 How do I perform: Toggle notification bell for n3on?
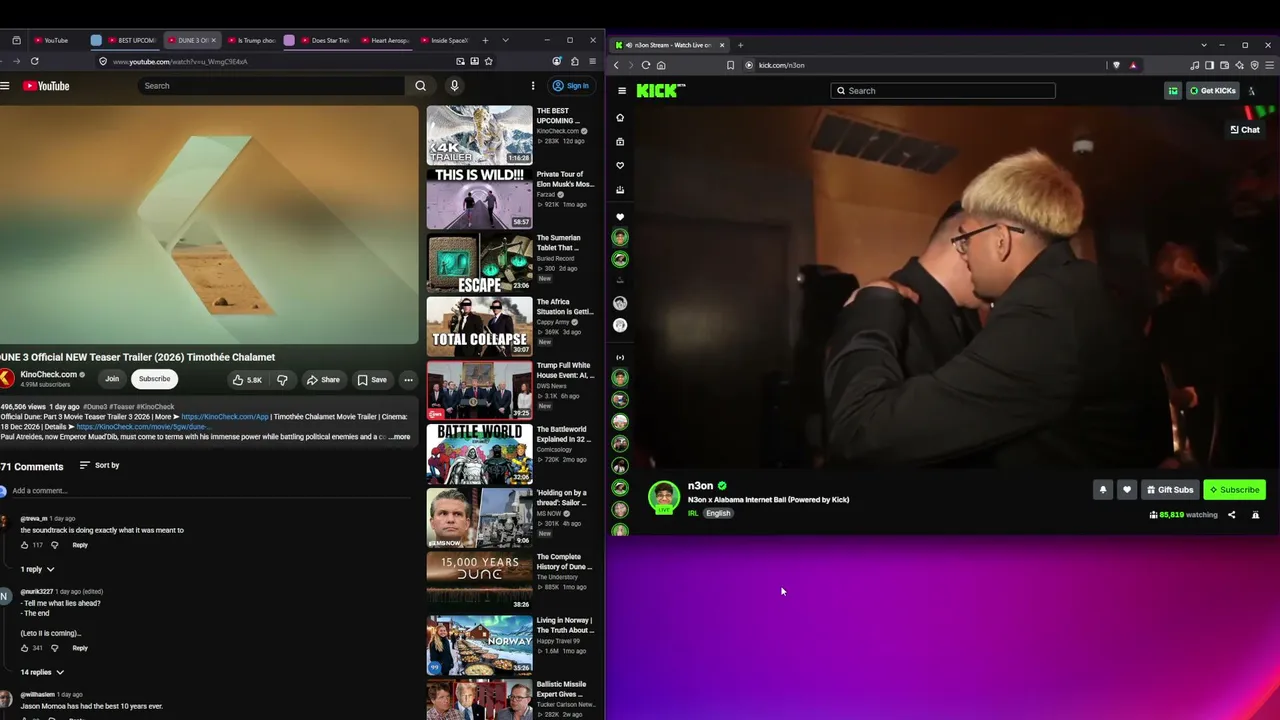pyautogui.click(x=1103, y=490)
